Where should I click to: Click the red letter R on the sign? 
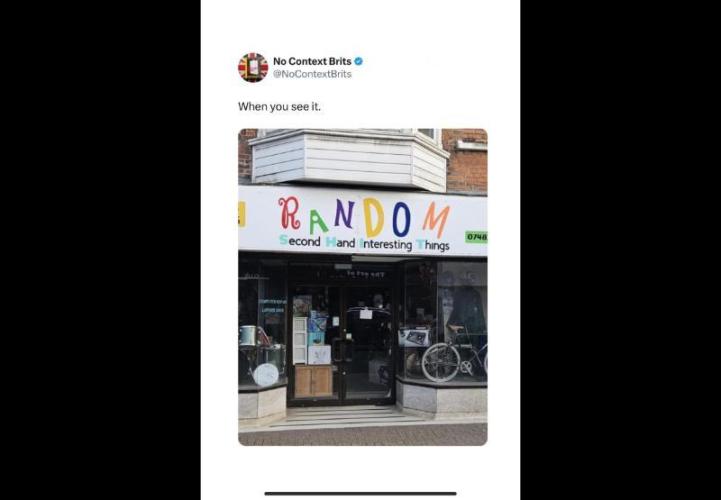pos(290,213)
